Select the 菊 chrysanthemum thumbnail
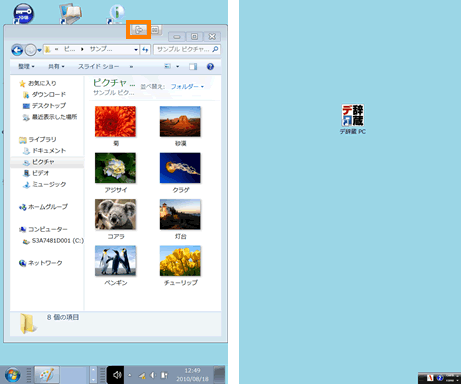 pyautogui.click(x=115, y=121)
